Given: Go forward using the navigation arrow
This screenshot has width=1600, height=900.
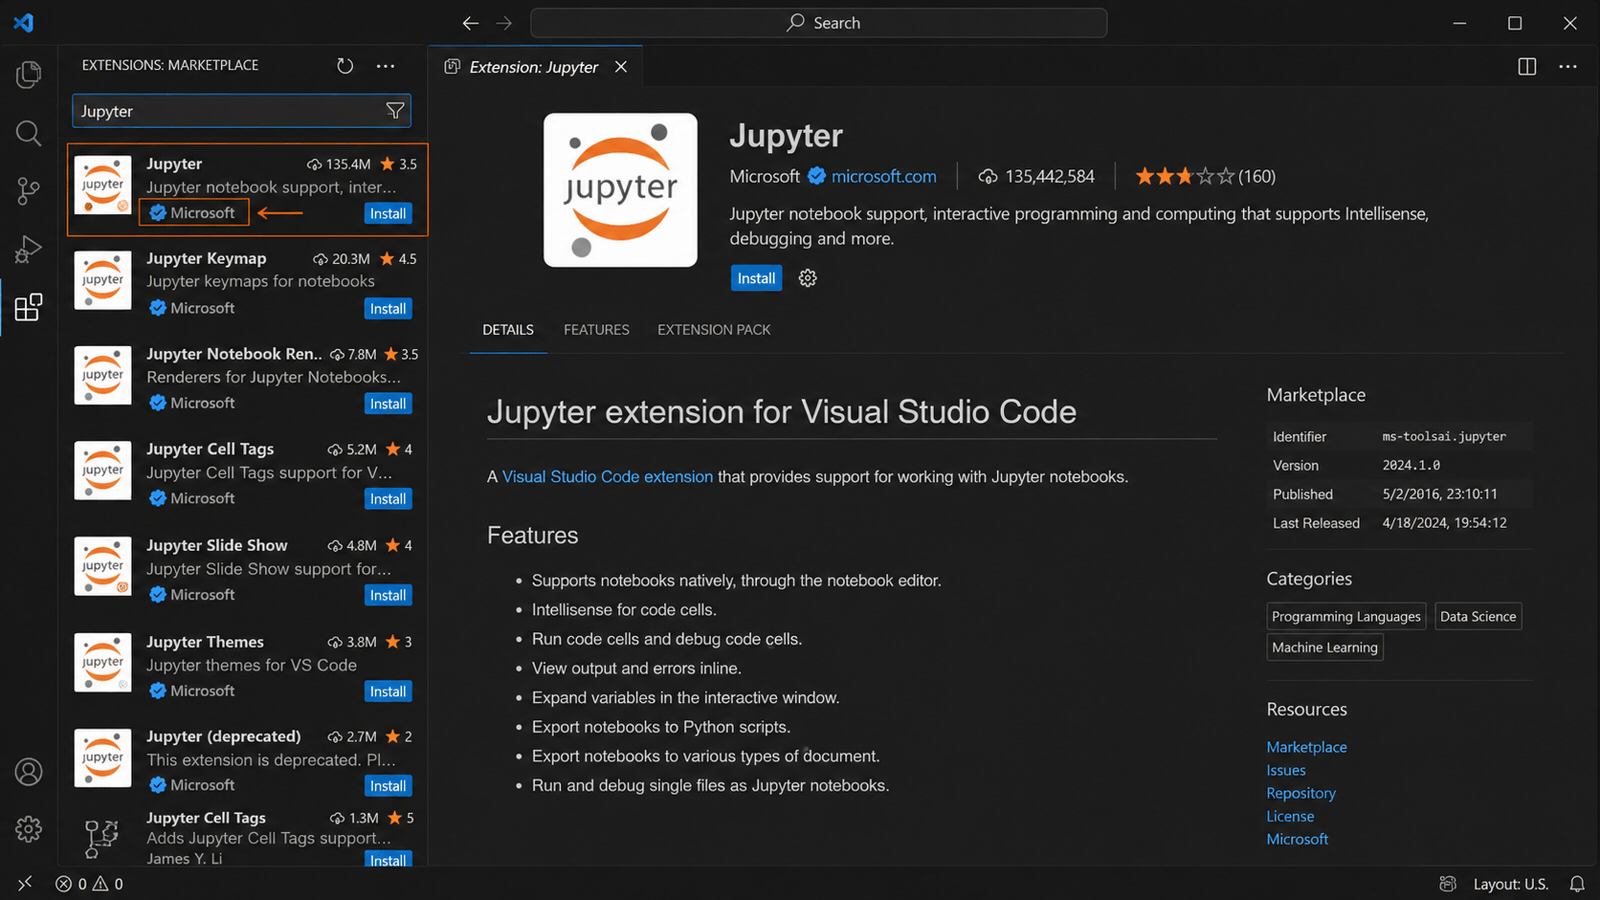Looking at the screenshot, I should (x=504, y=23).
